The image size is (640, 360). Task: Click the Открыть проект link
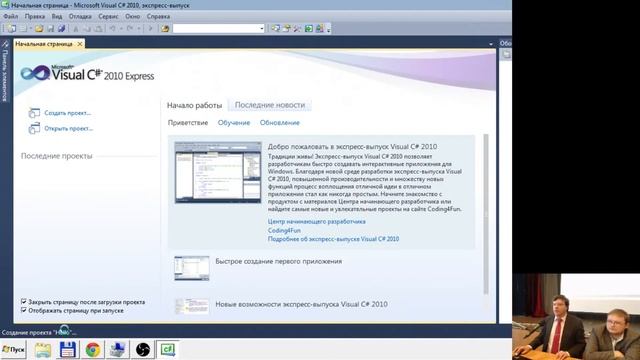[x=69, y=128]
